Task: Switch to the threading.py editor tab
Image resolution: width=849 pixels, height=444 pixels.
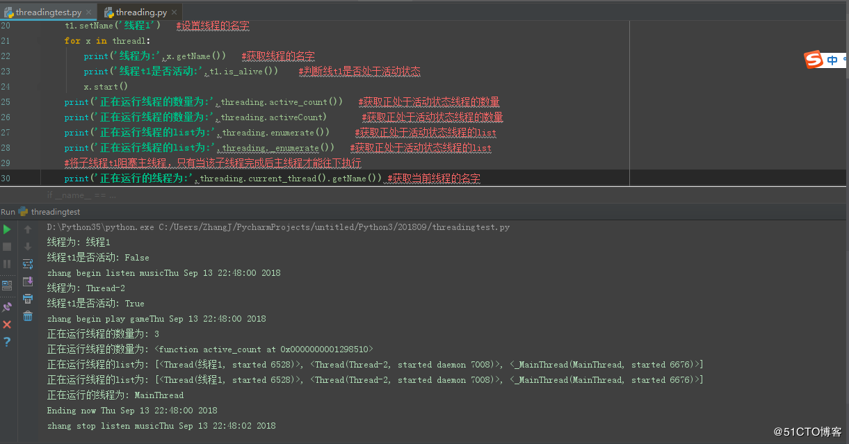Action: 141,12
